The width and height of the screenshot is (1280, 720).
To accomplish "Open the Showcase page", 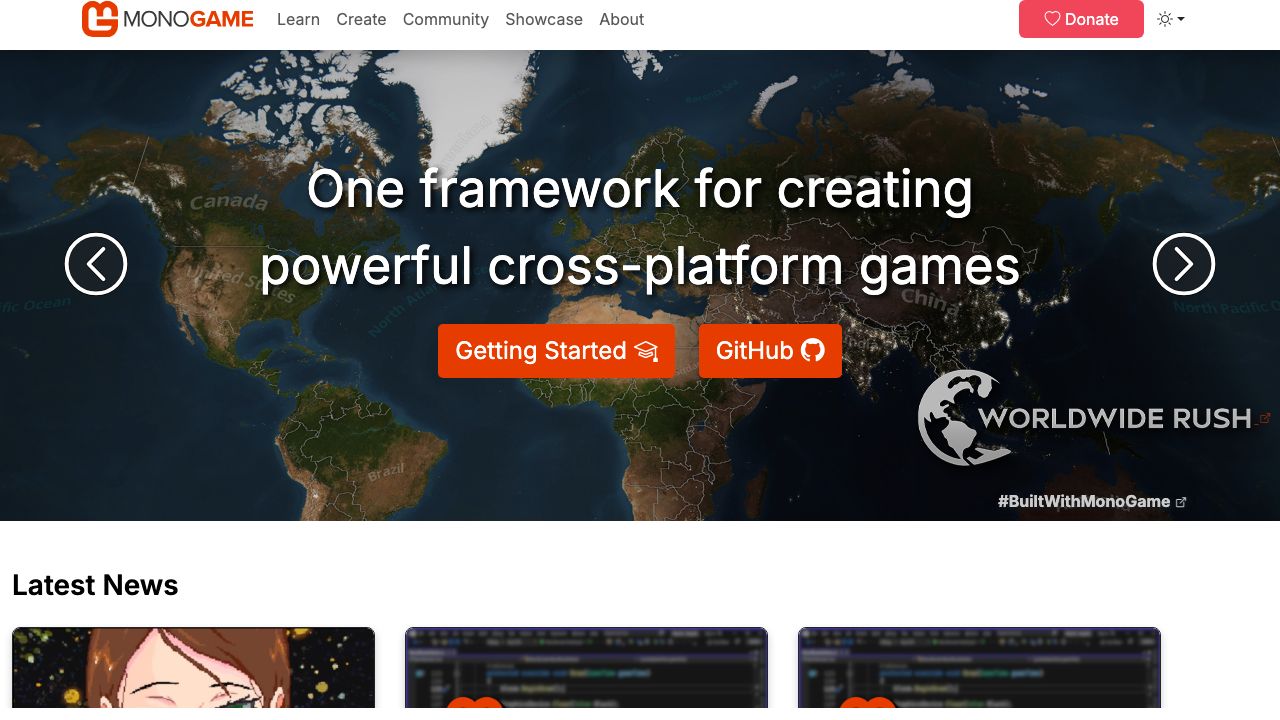I will (x=544, y=19).
